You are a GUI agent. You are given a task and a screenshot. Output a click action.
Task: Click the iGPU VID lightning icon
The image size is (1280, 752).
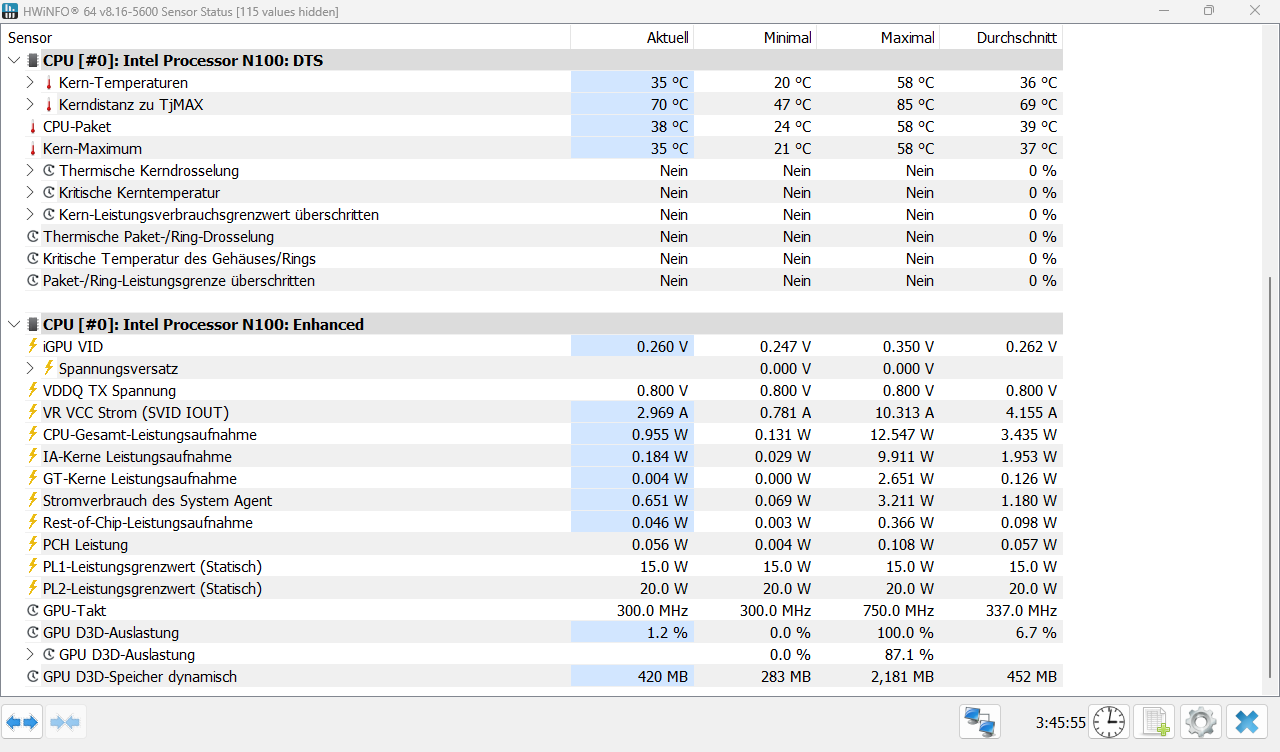click(x=33, y=347)
